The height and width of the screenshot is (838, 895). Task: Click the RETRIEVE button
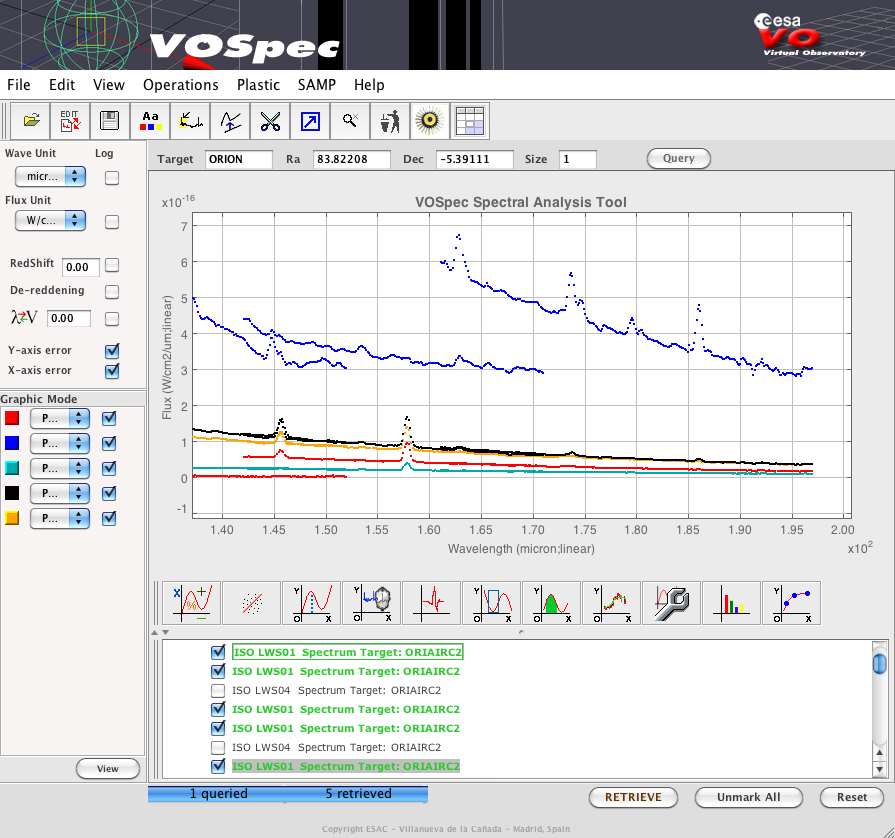[633, 797]
